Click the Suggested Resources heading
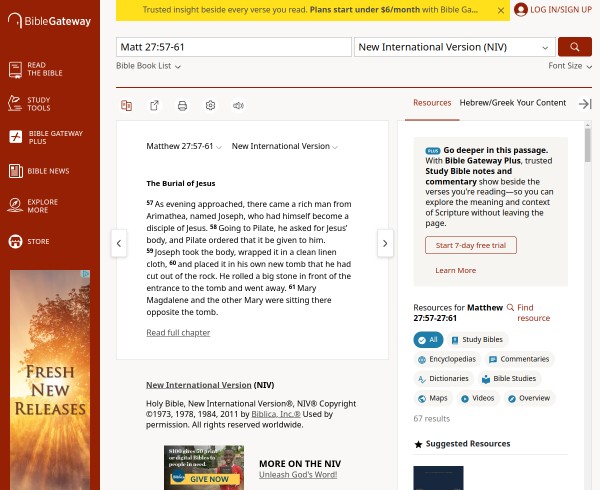Viewport: 600px width, 490px height. click(x=468, y=444)
